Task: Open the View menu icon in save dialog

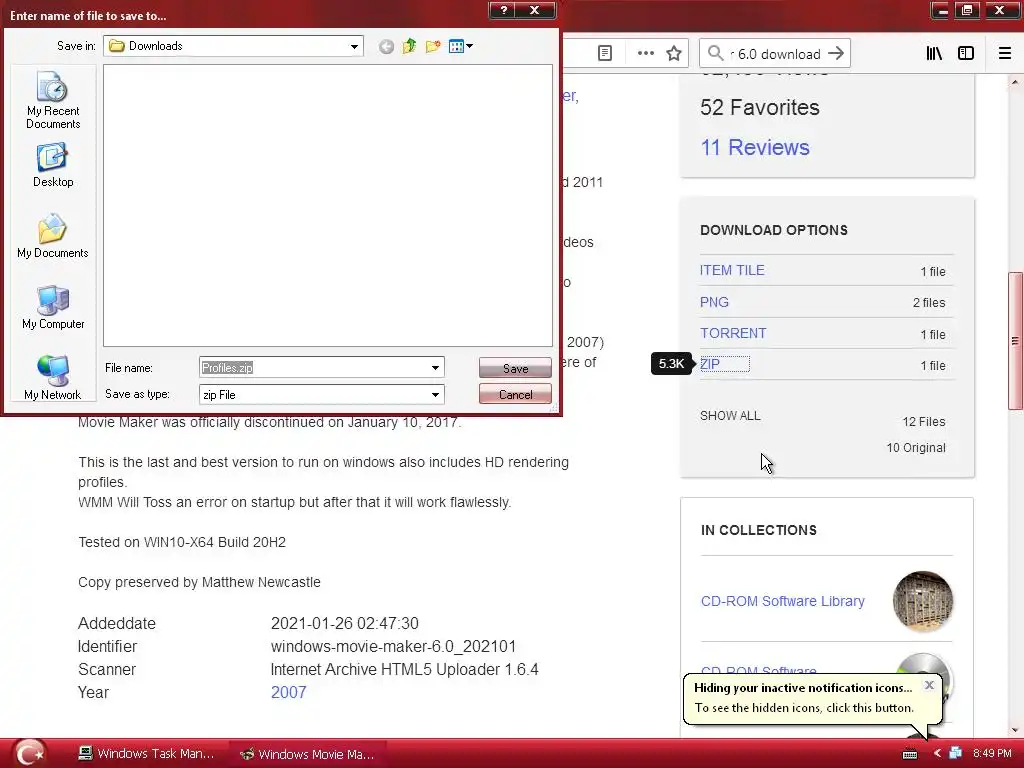Action: (460, 46)
